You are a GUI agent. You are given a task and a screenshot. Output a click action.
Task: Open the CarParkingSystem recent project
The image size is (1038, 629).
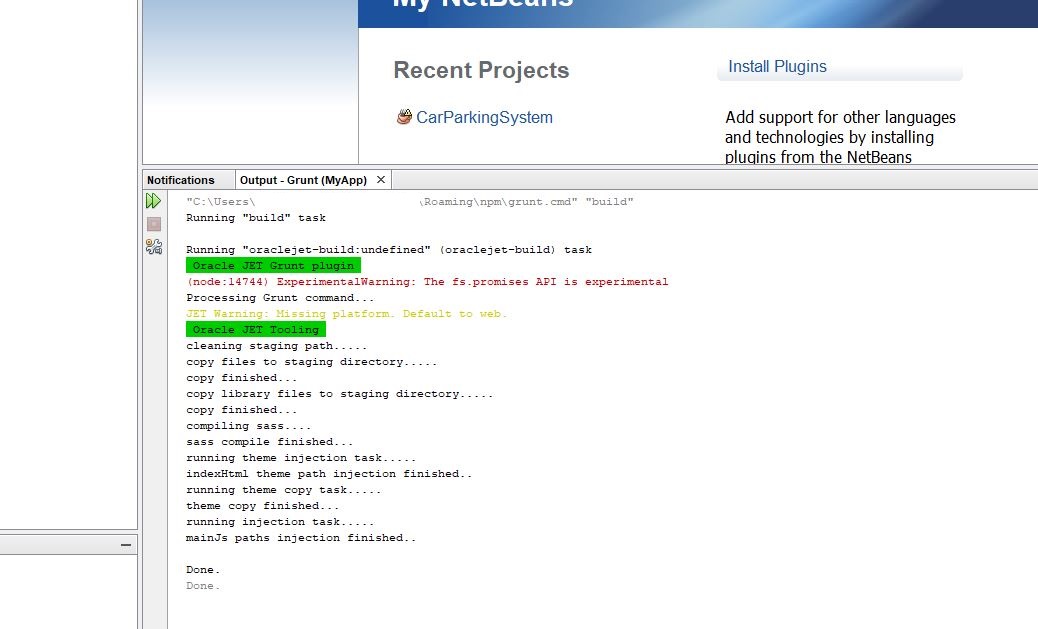484,117
